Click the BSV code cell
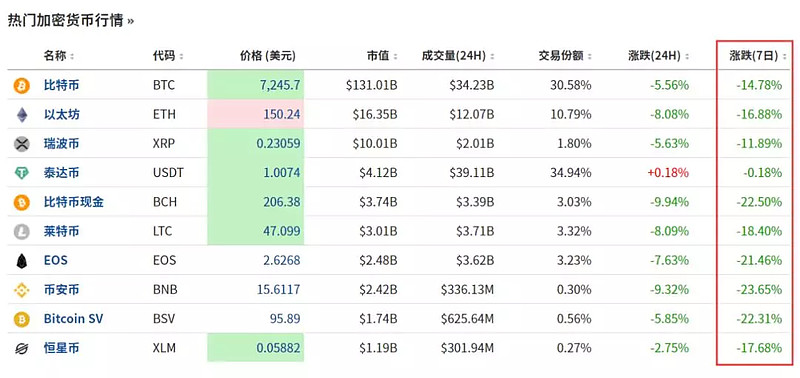 tap(164, 319)
